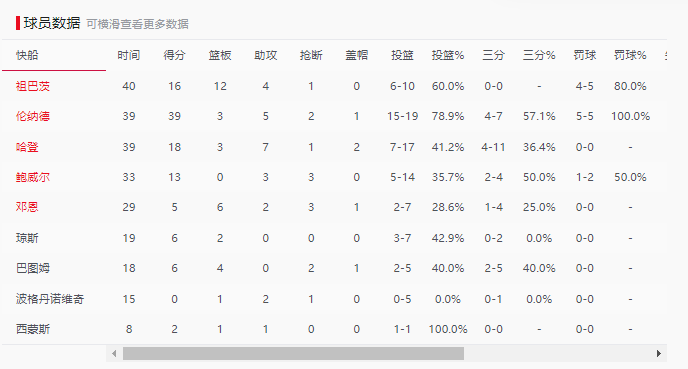Click player name 哈登
Screen dimensions: 688x369
point(27,147)
